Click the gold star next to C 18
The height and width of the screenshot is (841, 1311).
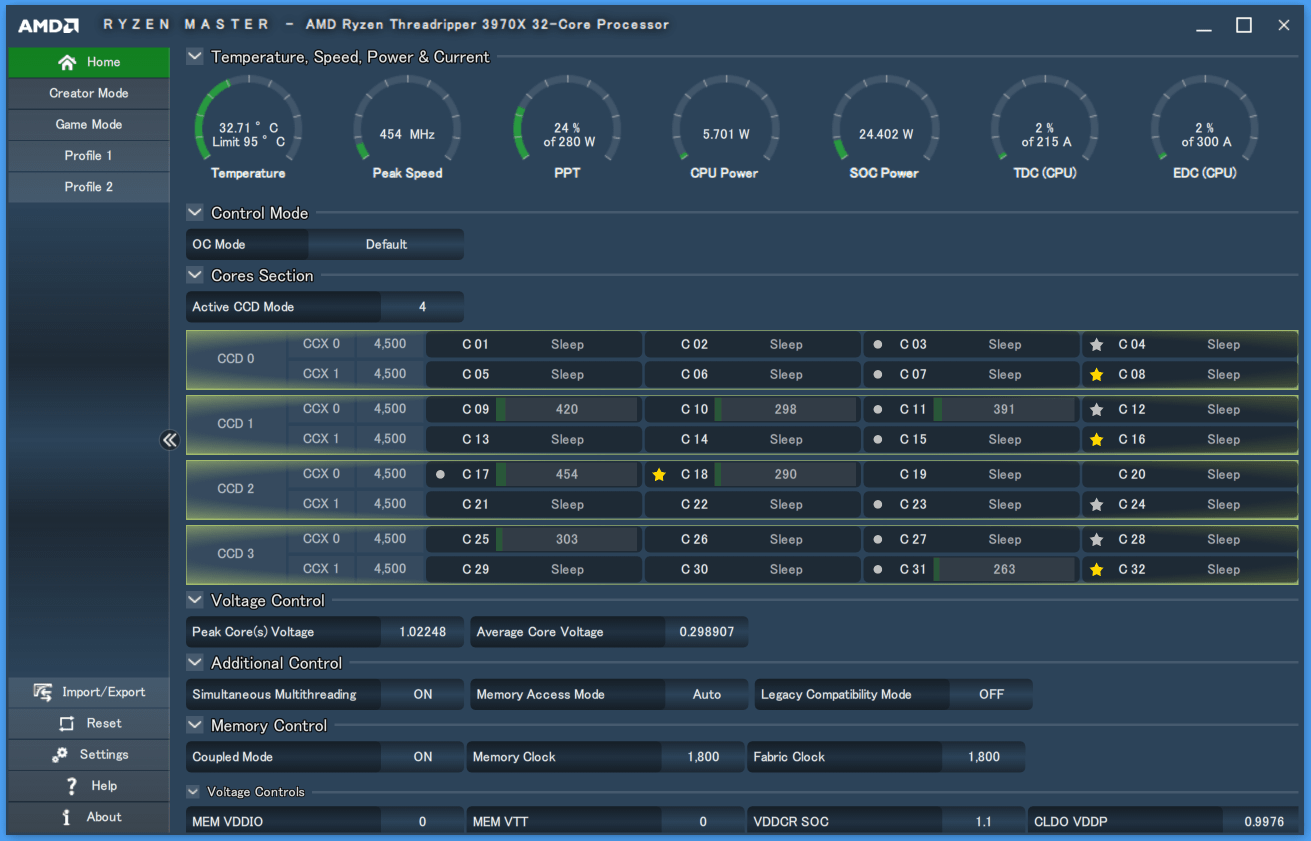point(659,475)
